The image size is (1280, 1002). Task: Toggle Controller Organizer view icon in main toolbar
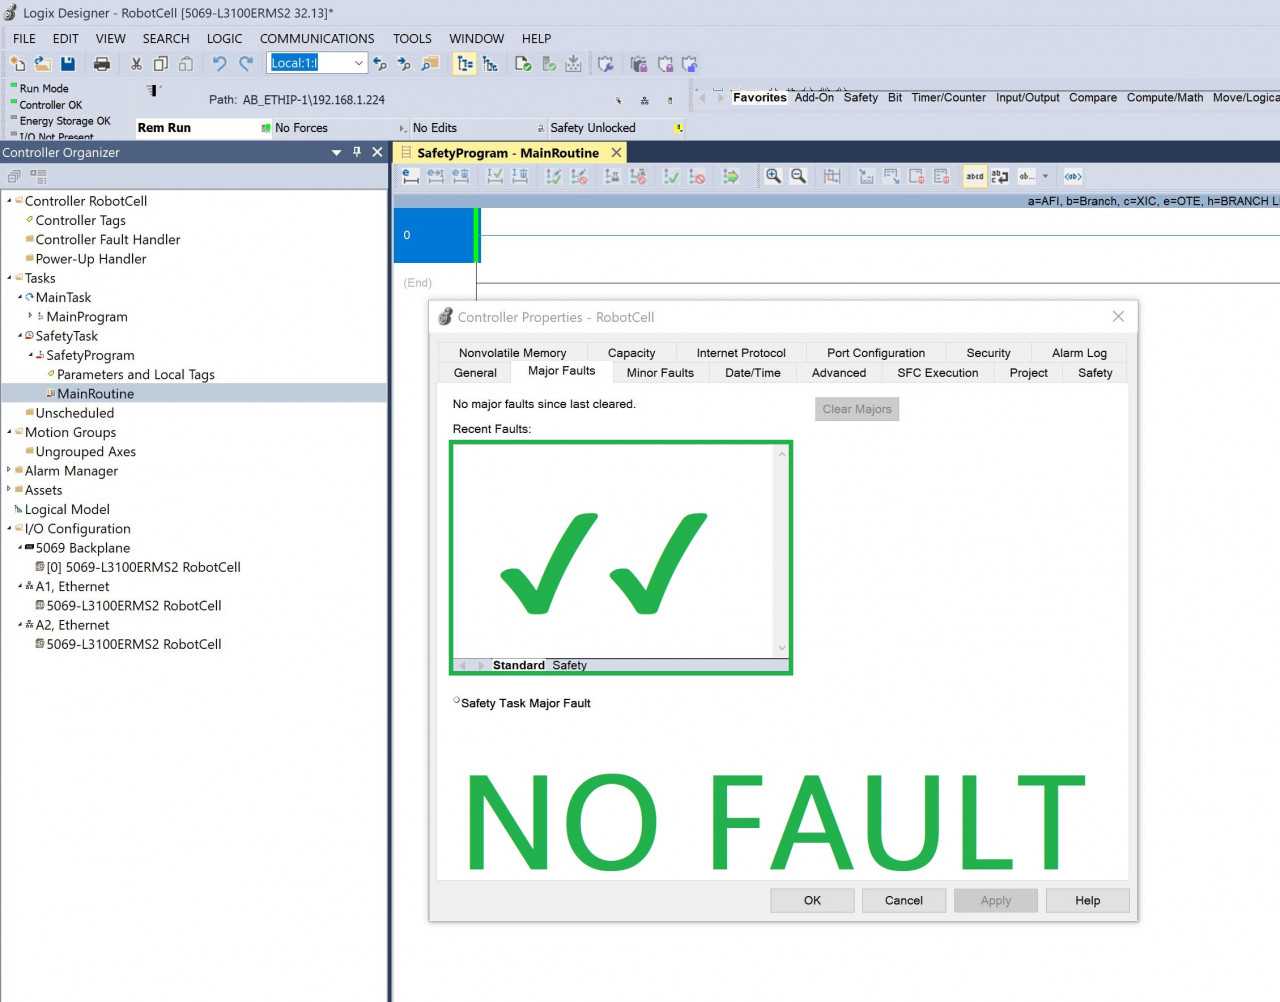coord(465,63)
